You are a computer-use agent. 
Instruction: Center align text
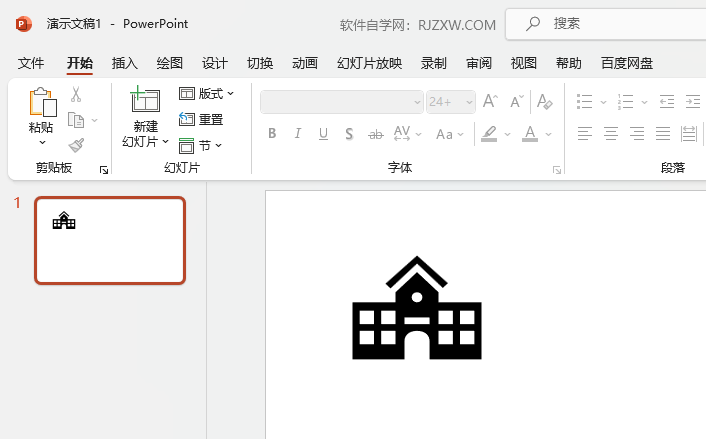tap(611, 134)
